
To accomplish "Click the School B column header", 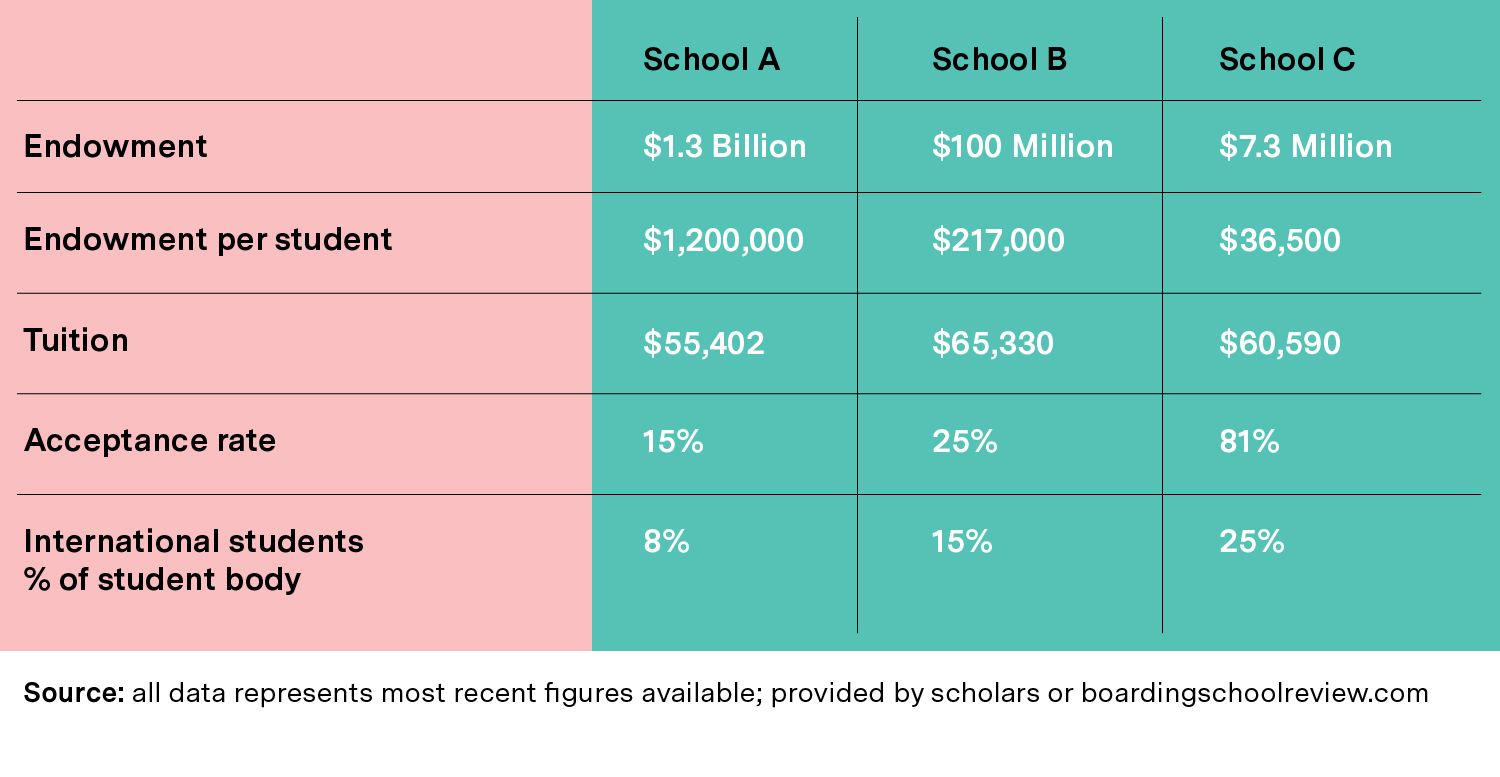I will pyautogui.click(x=999, y=60).
